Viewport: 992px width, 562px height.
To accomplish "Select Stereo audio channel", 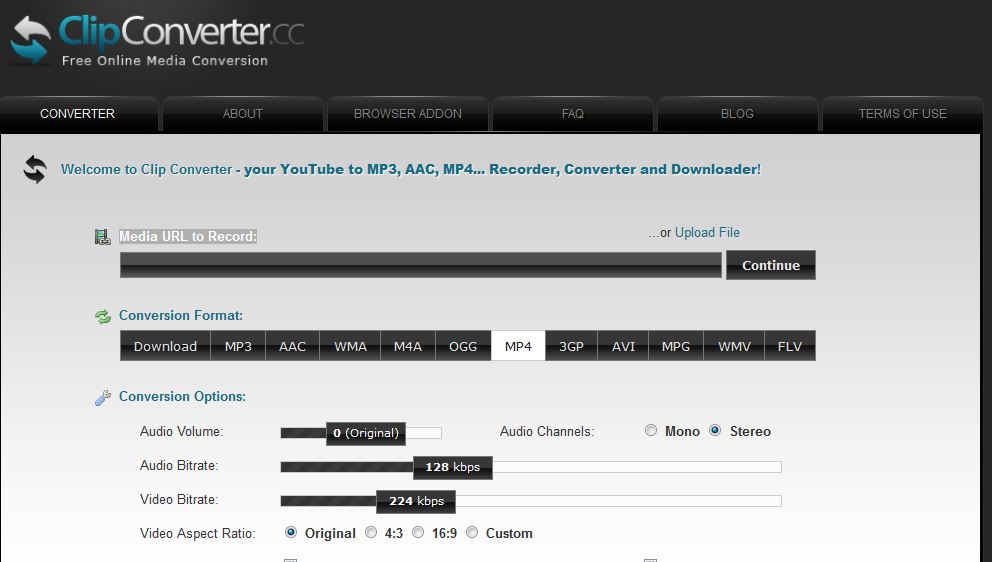I will pyautogui.click(x=715, y=430).
